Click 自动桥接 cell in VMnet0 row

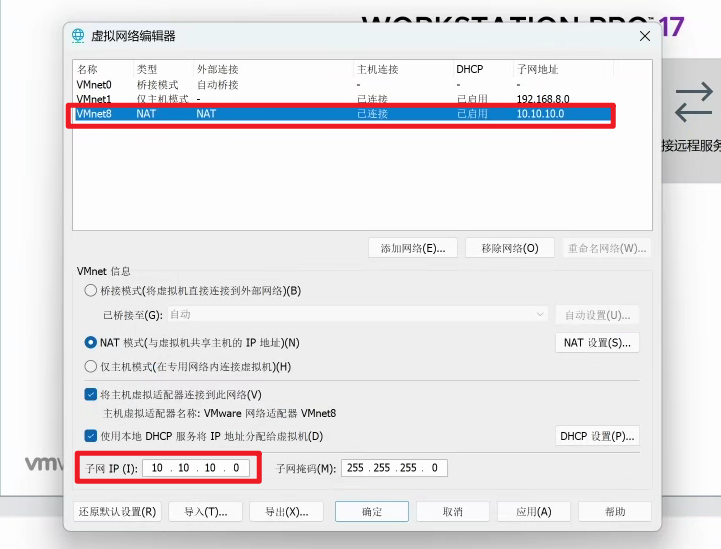point(217,85)
